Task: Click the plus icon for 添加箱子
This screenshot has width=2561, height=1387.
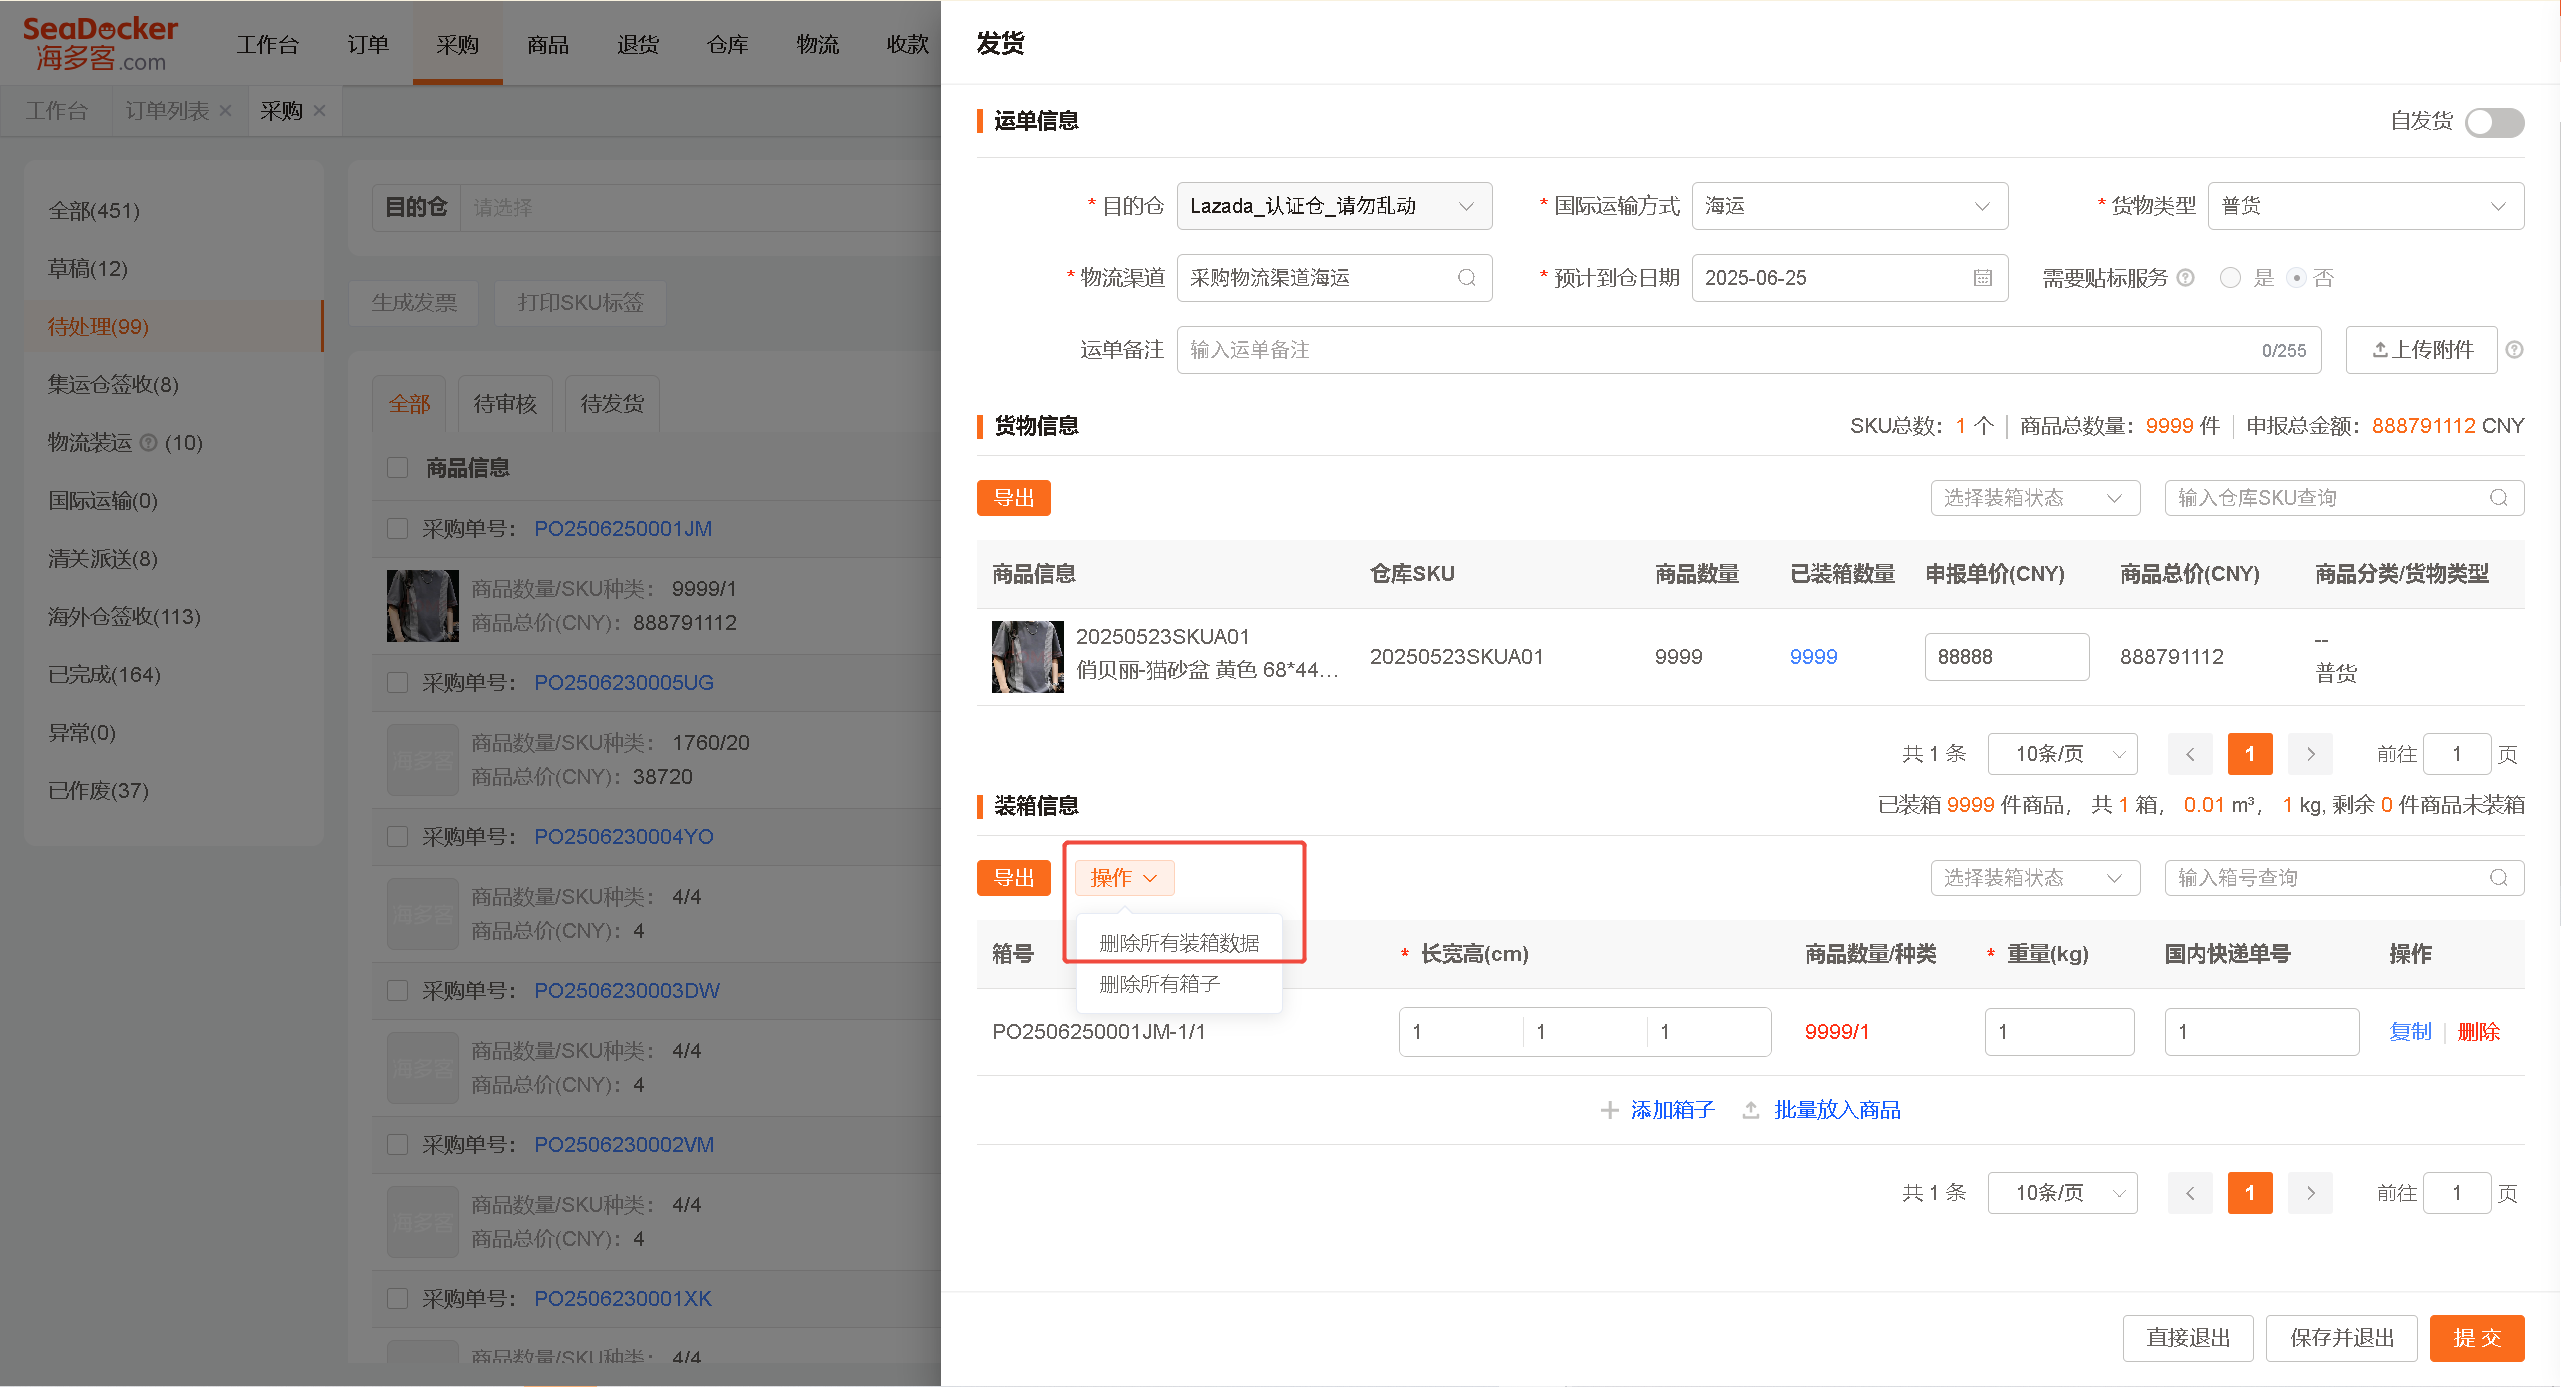Action: coord(1610,1110)
